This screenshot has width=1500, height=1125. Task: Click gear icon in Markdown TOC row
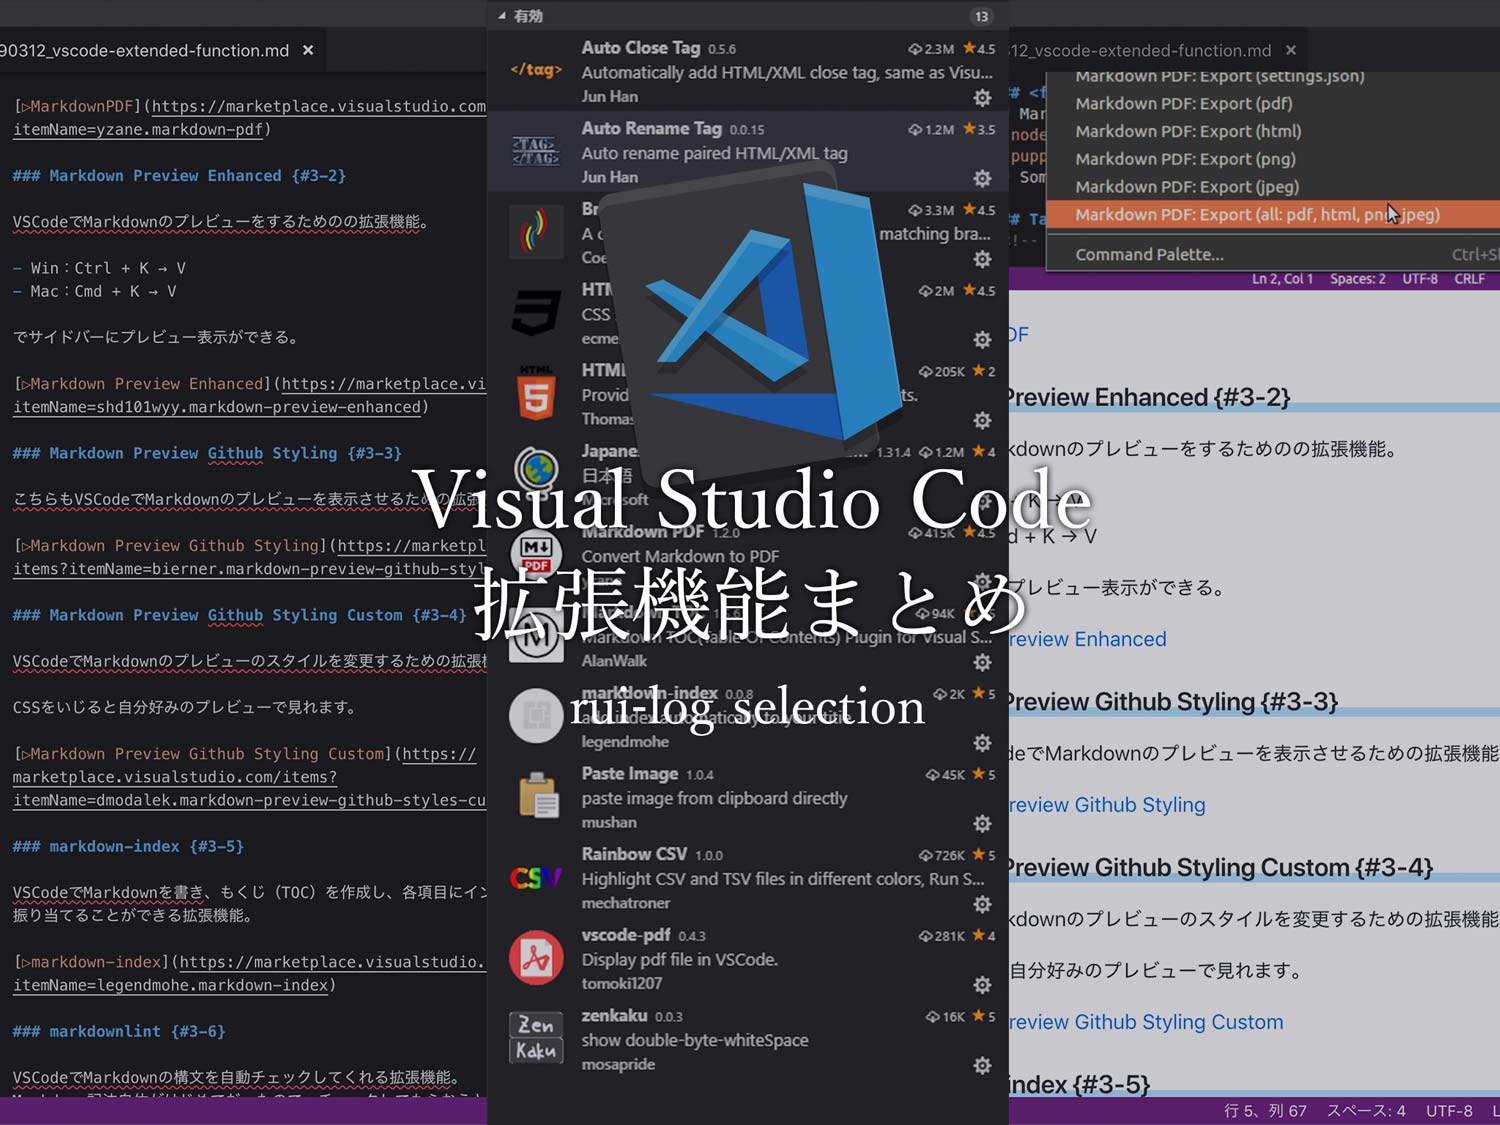coord(982,662)
